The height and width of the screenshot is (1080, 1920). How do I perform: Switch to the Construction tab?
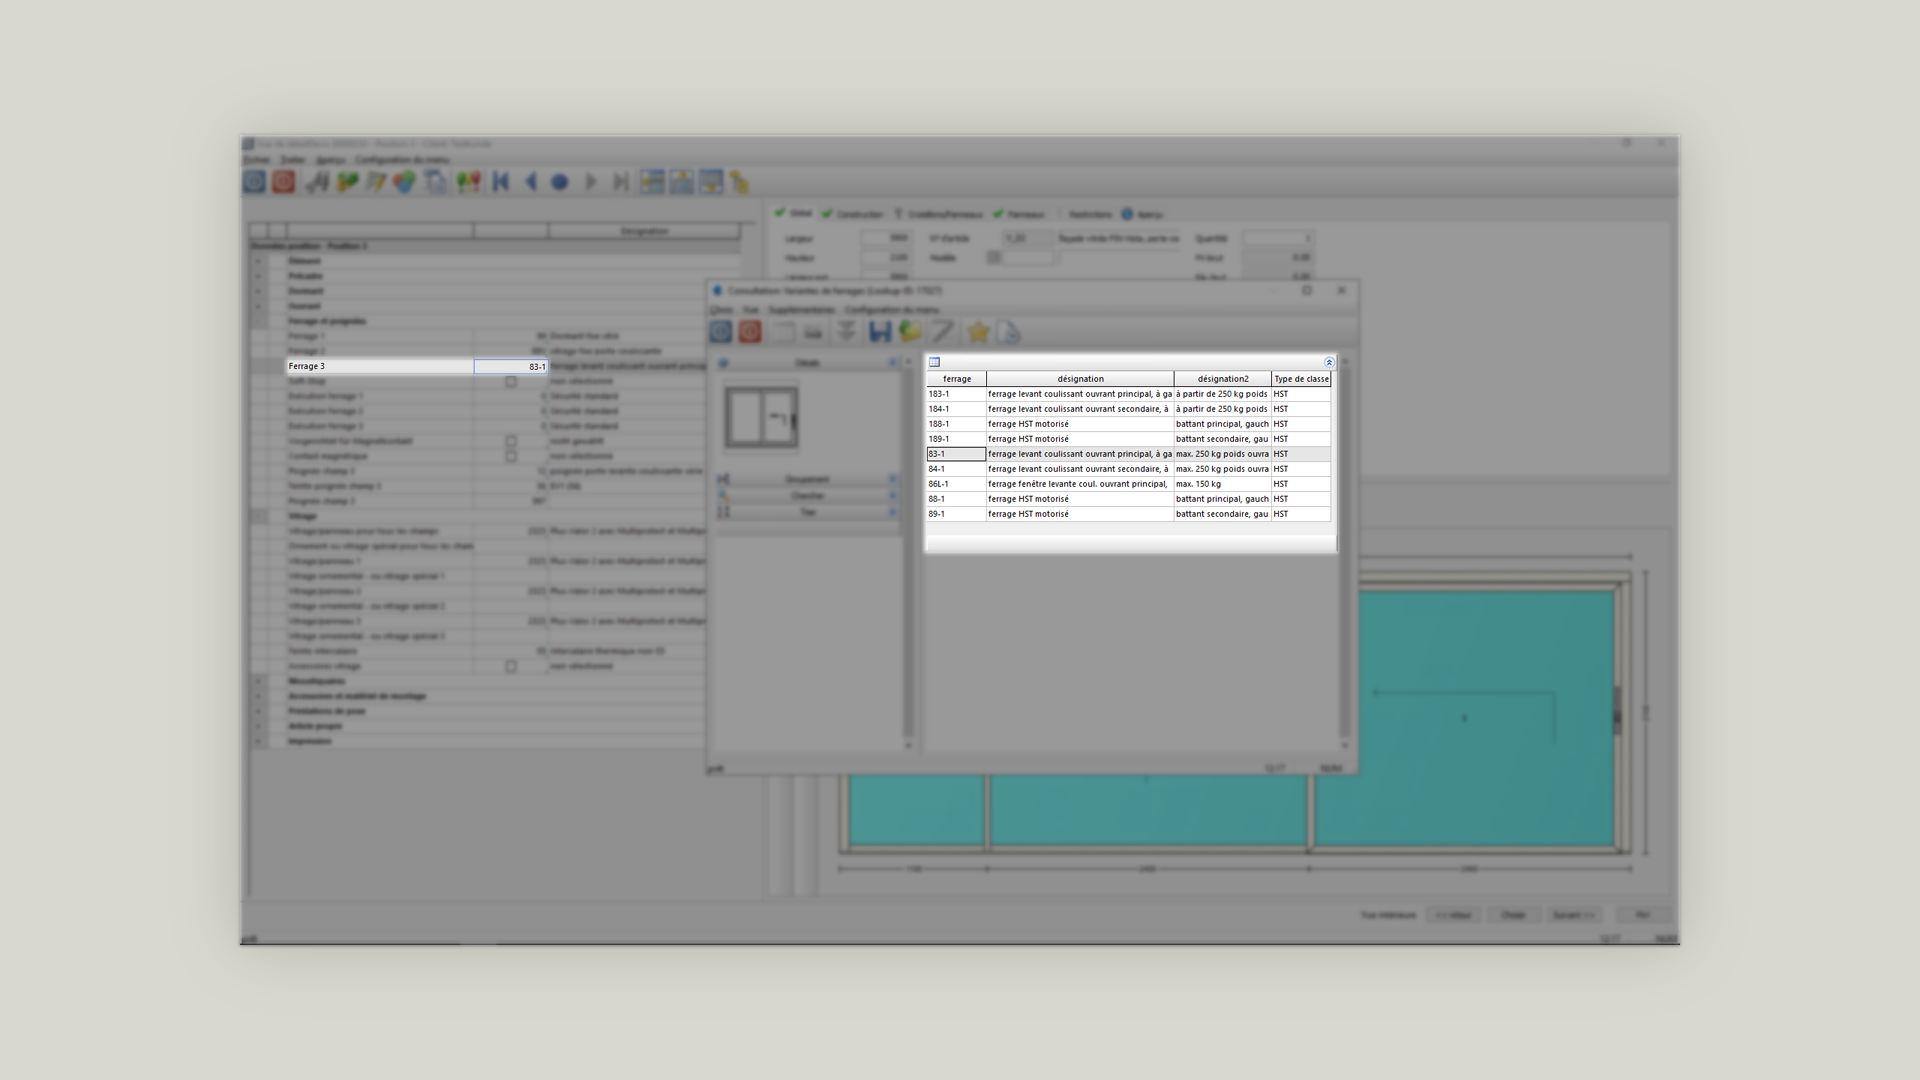853,214
